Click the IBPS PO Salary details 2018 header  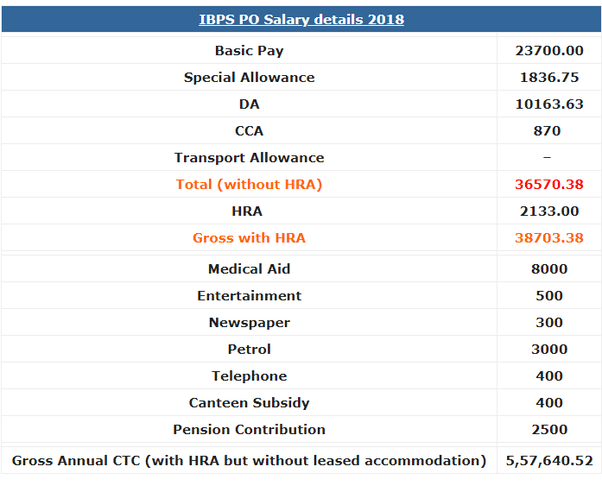click(x=301, y=20)
